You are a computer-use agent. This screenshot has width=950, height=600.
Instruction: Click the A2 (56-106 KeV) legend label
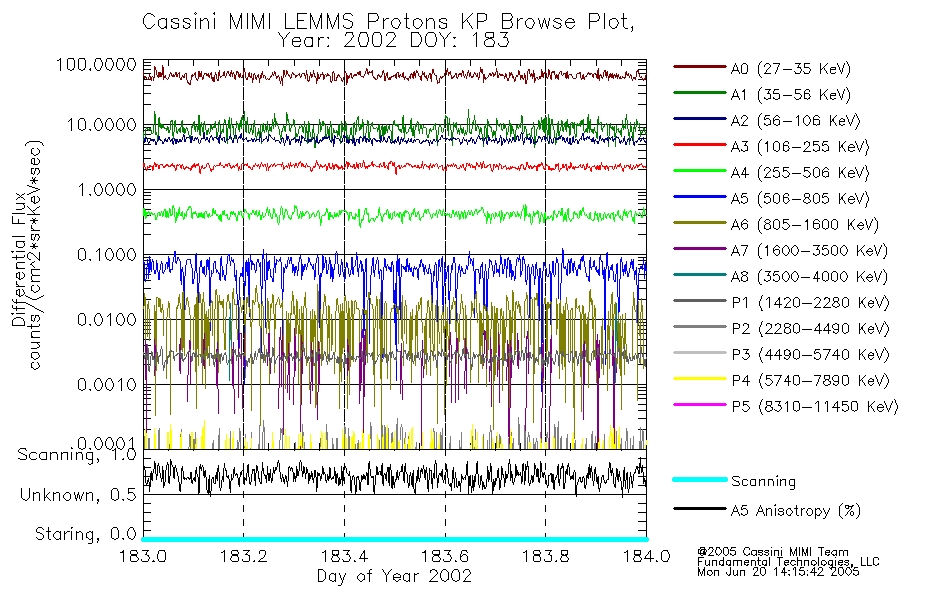pos(795,121)
